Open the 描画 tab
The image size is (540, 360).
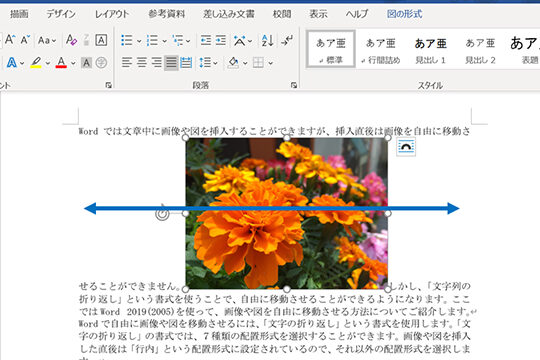pos(19,14)
